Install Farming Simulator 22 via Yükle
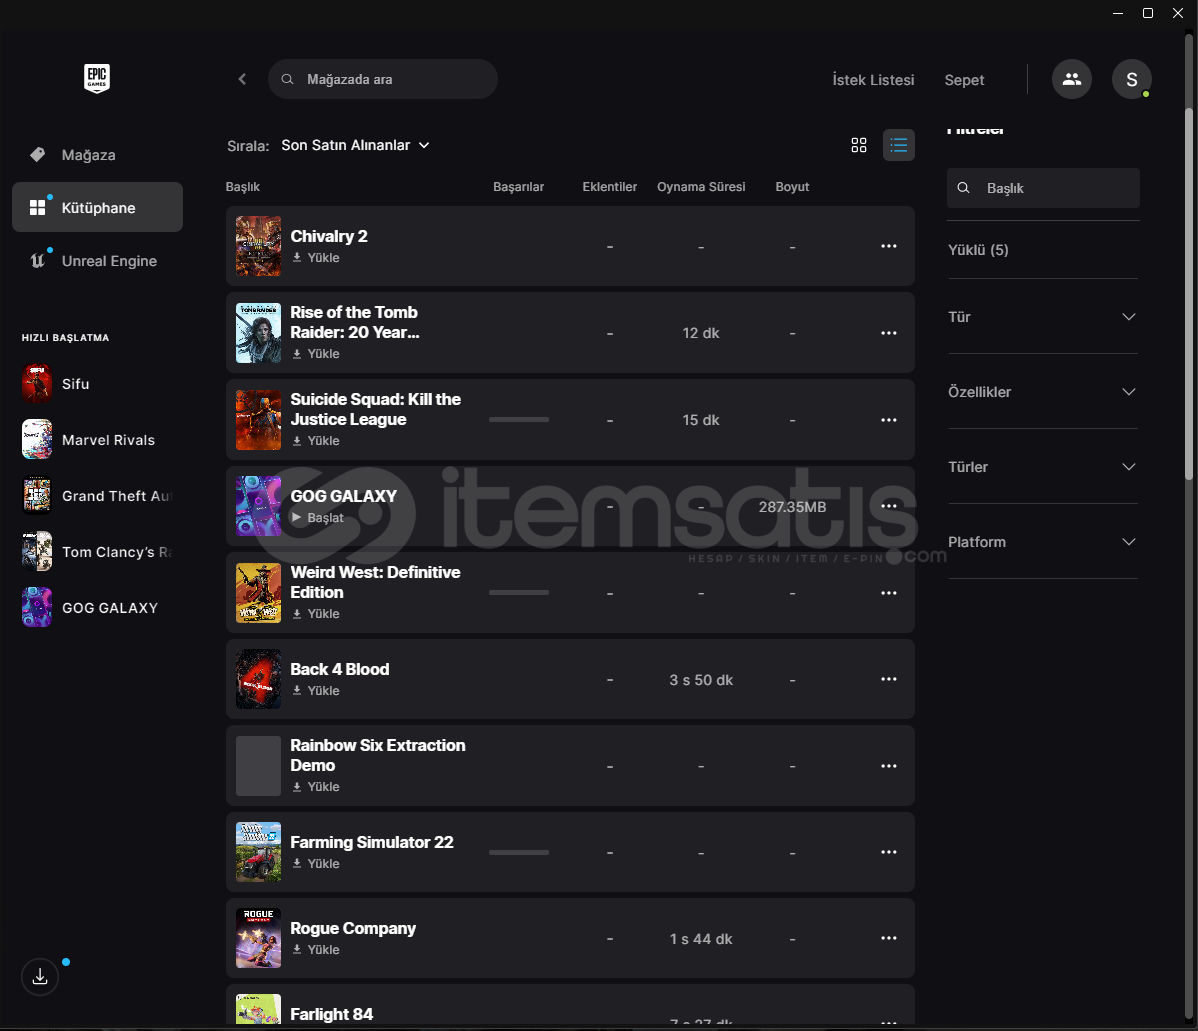This screenshot has width=1198, height=1031. [316, 864]
